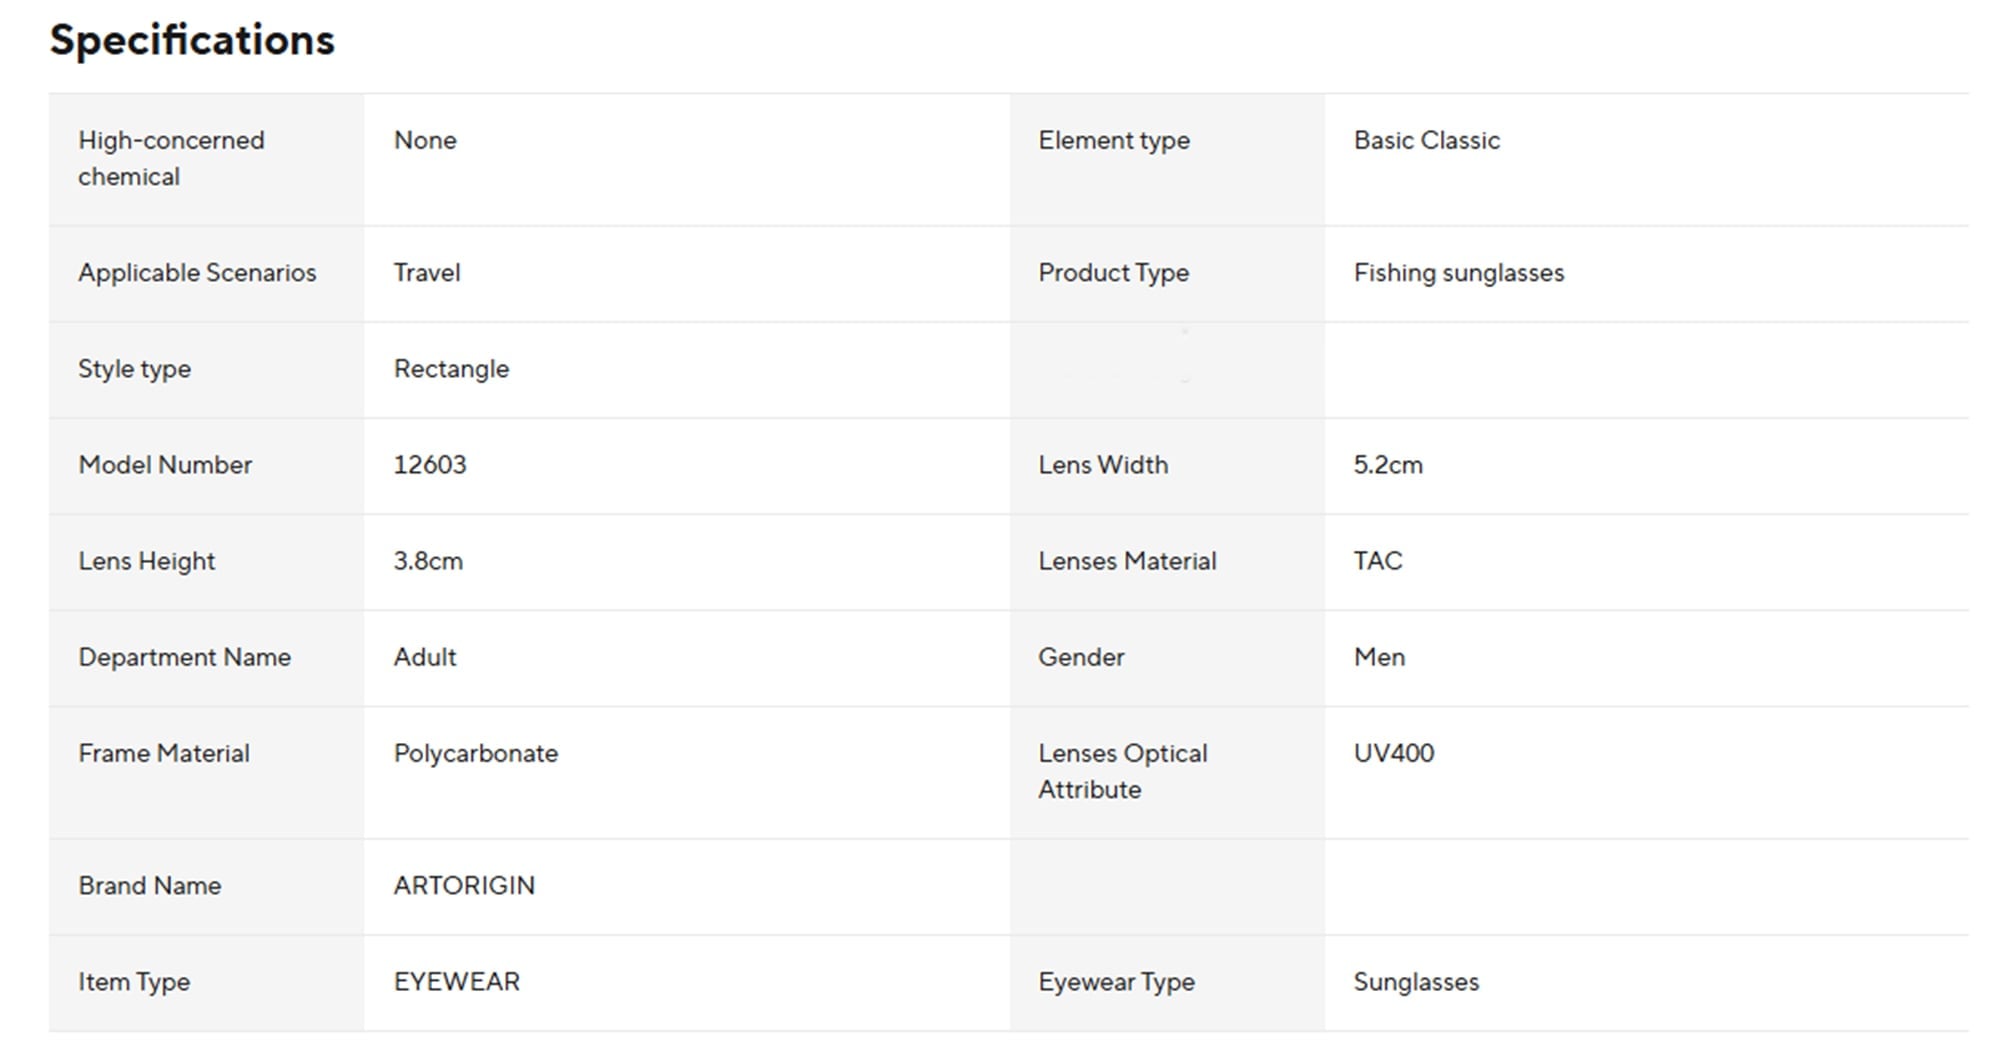2000x1052 pixels.
Task: Click the UV400 optical attribute value
Action: pos(1393,753)
